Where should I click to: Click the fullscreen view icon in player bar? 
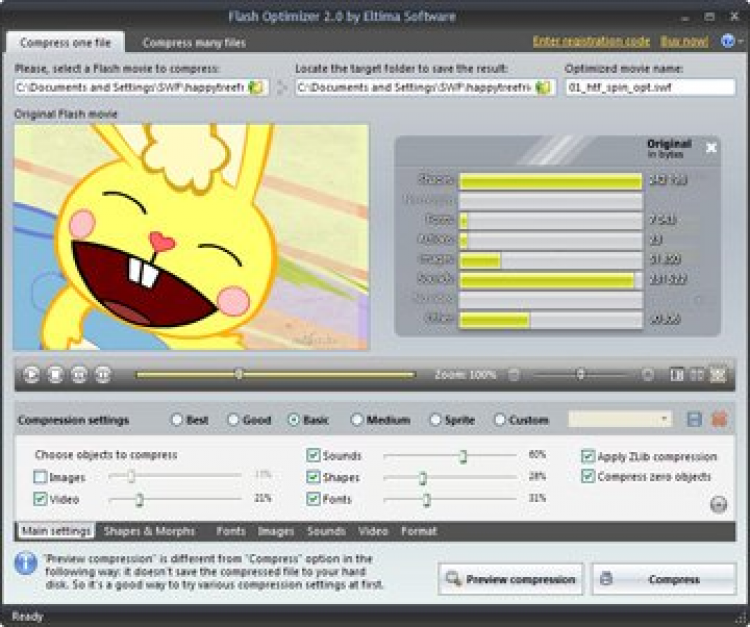tap(718, 375)
